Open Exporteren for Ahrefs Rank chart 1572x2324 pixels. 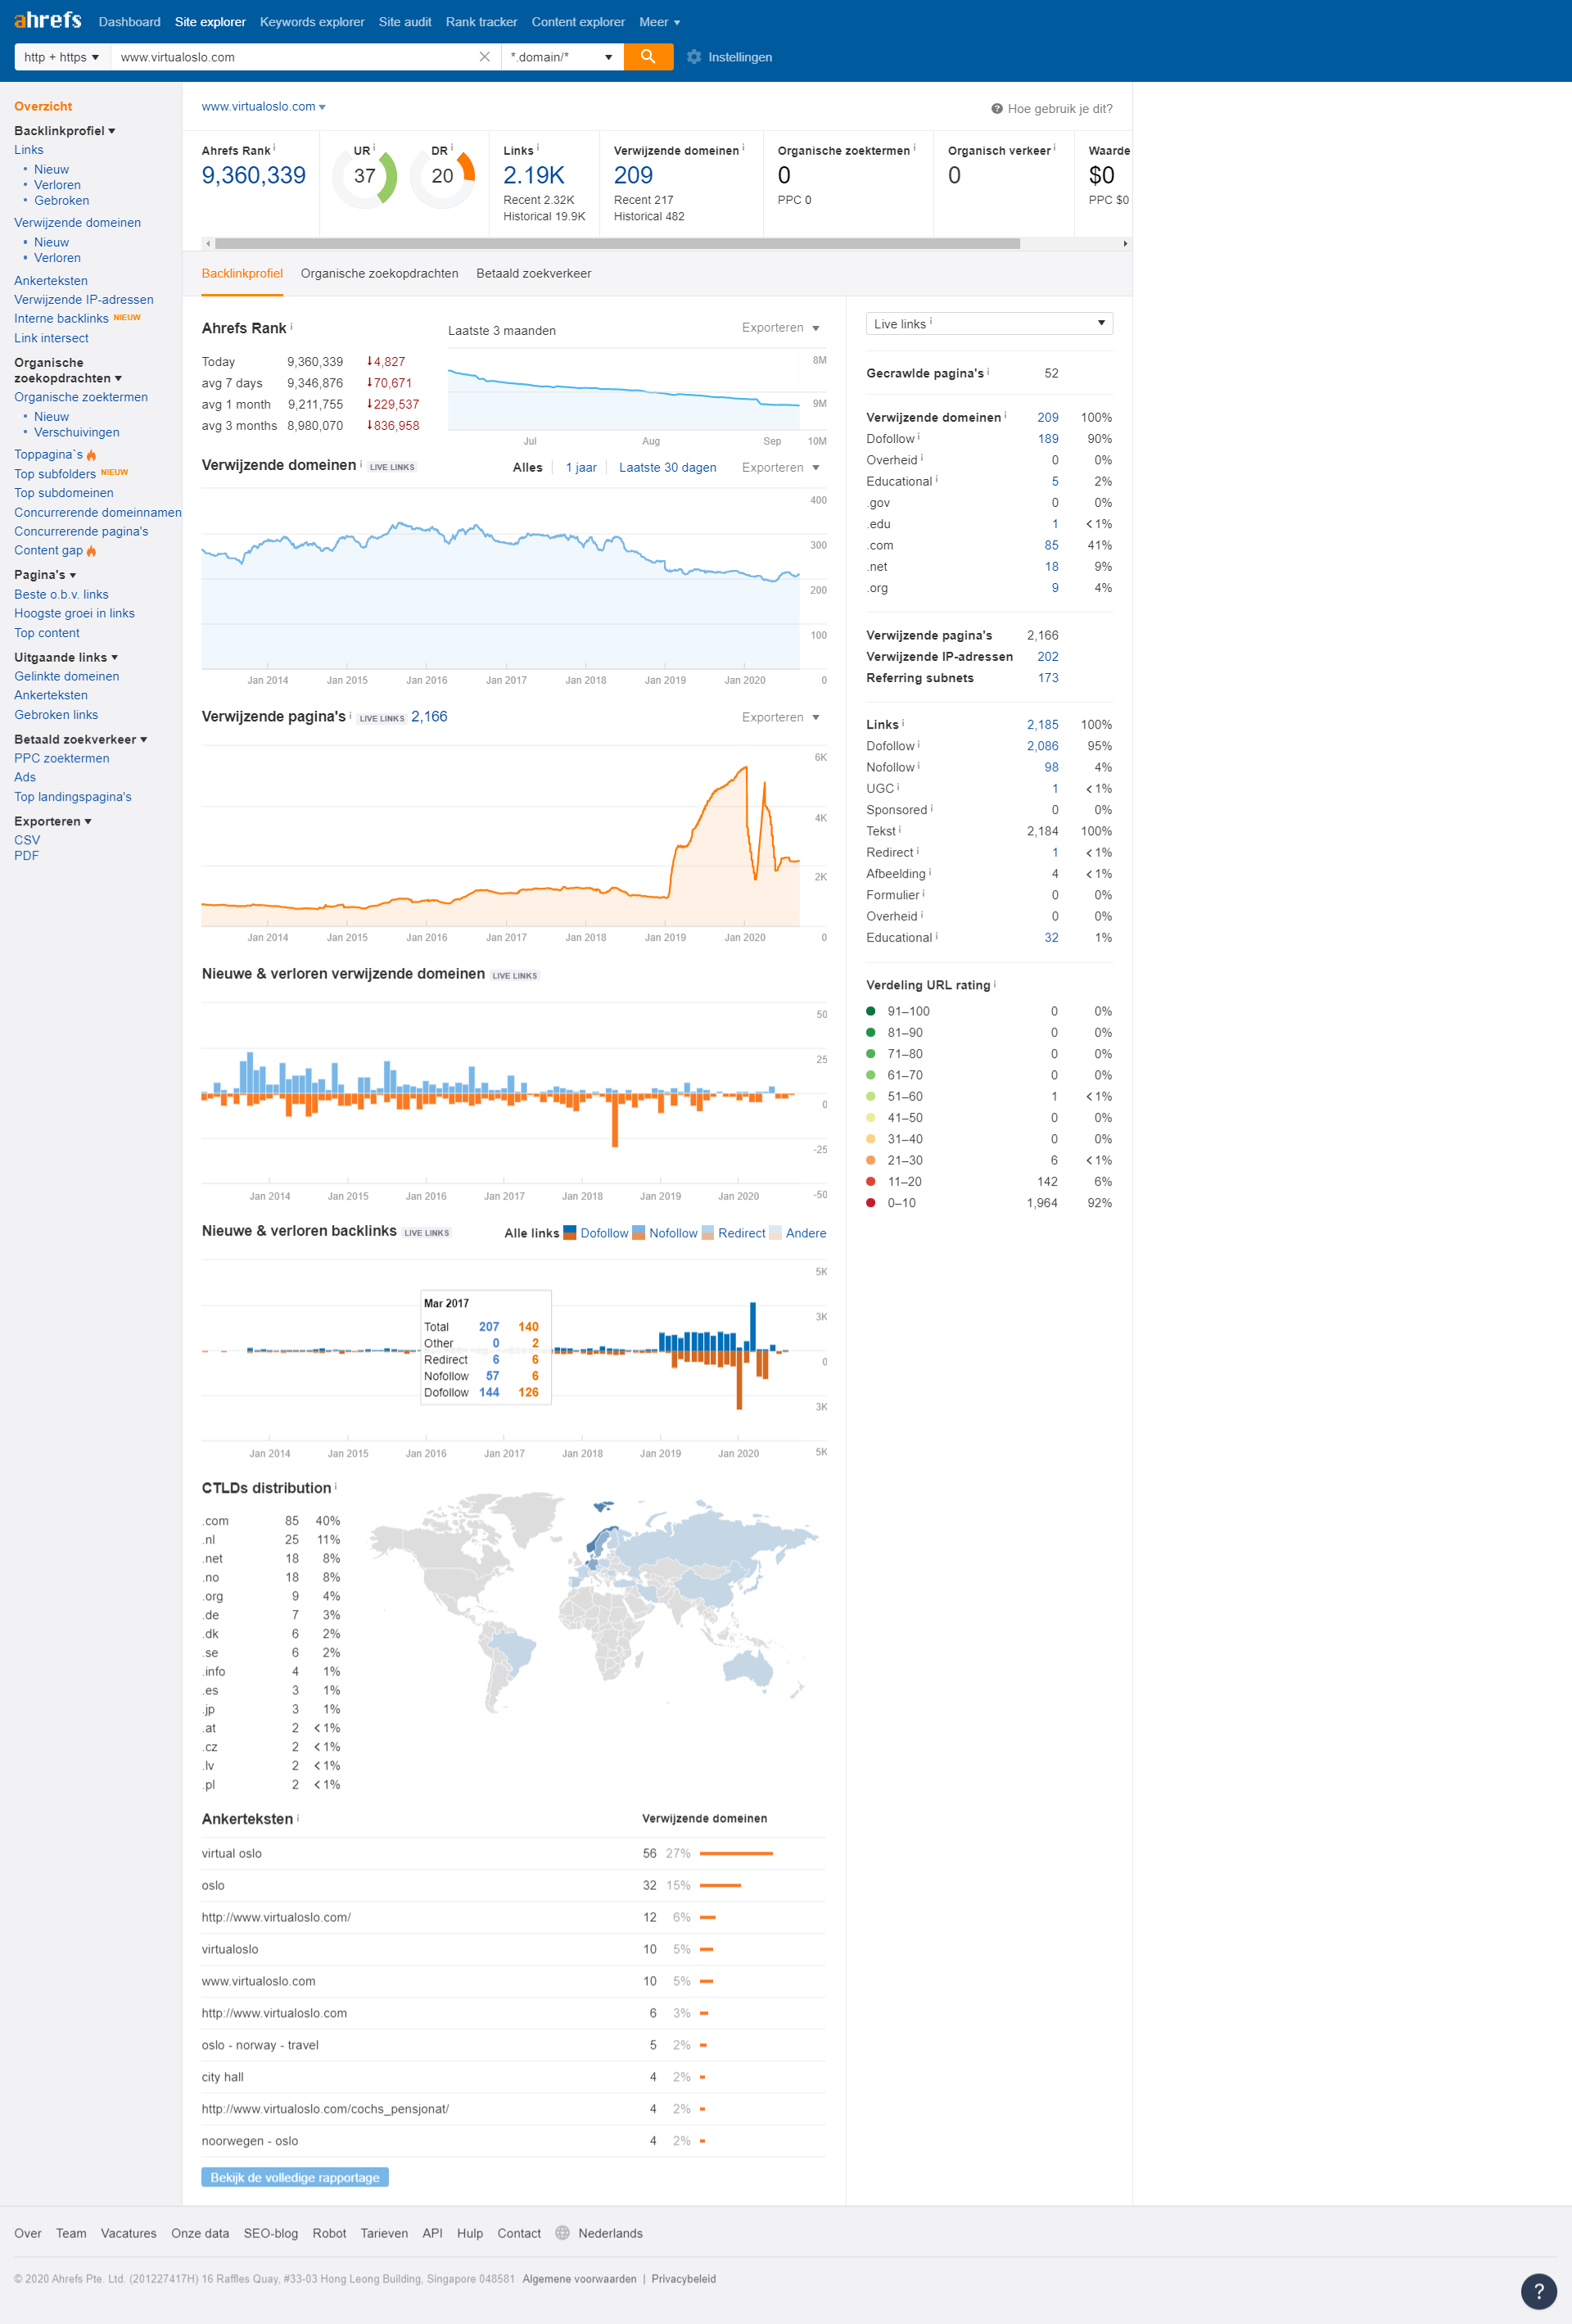click(781, 328)
